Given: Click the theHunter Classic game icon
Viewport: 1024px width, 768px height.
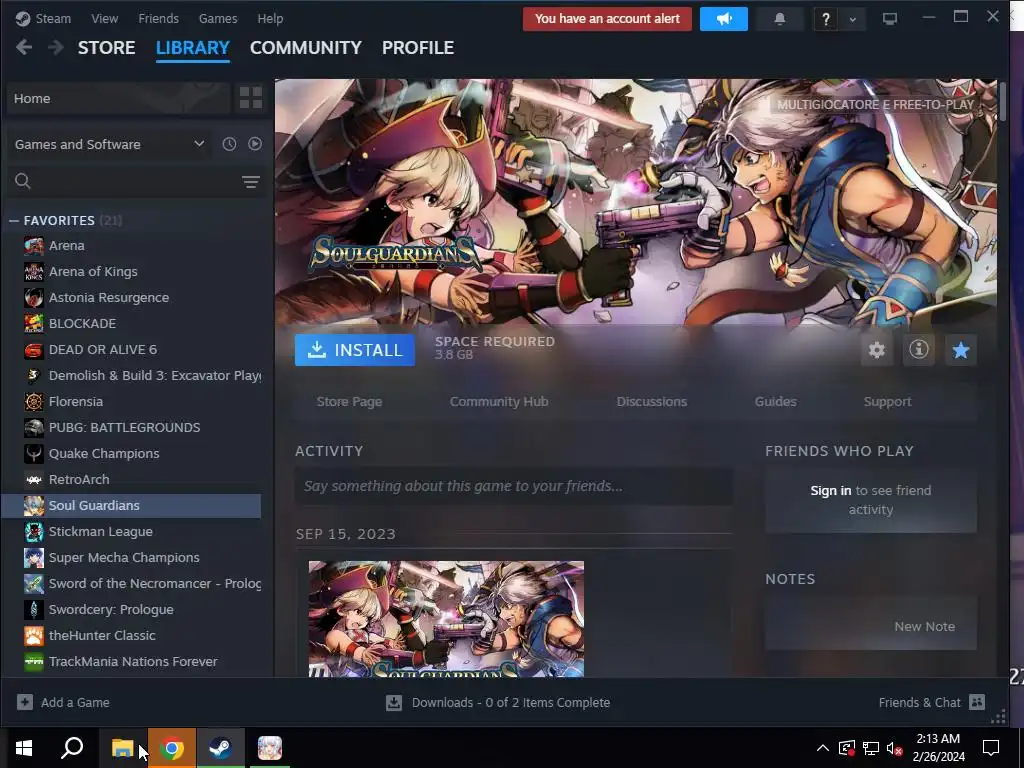Looking at the screenshot, I should (x=34, y=635).
